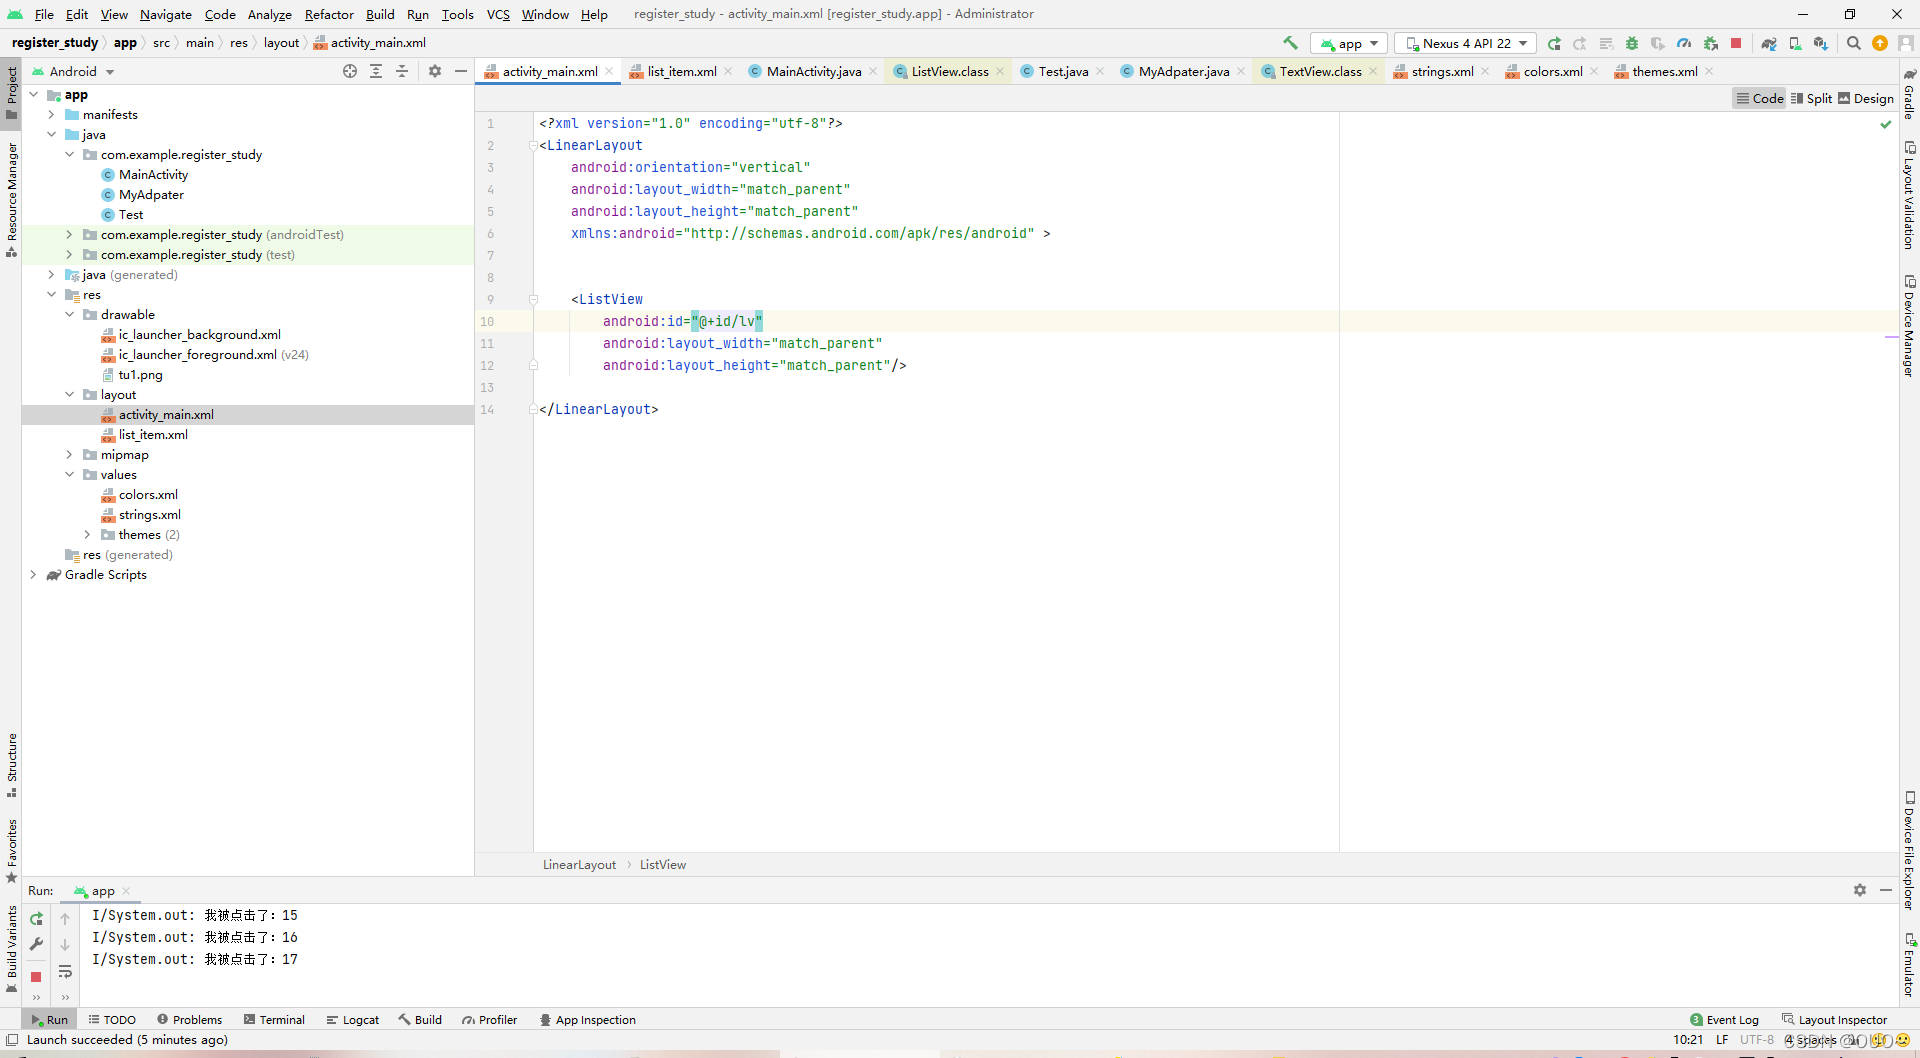Switch editor to Design view

(x=1866, y=98)
